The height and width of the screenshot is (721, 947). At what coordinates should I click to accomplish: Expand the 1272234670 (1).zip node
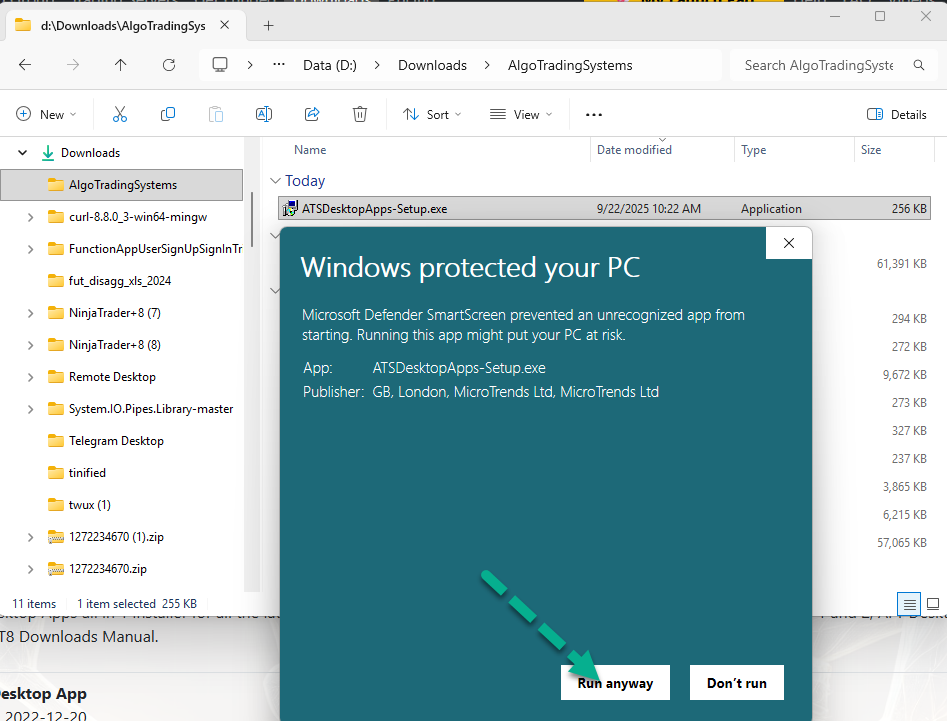tap(30, 537)
